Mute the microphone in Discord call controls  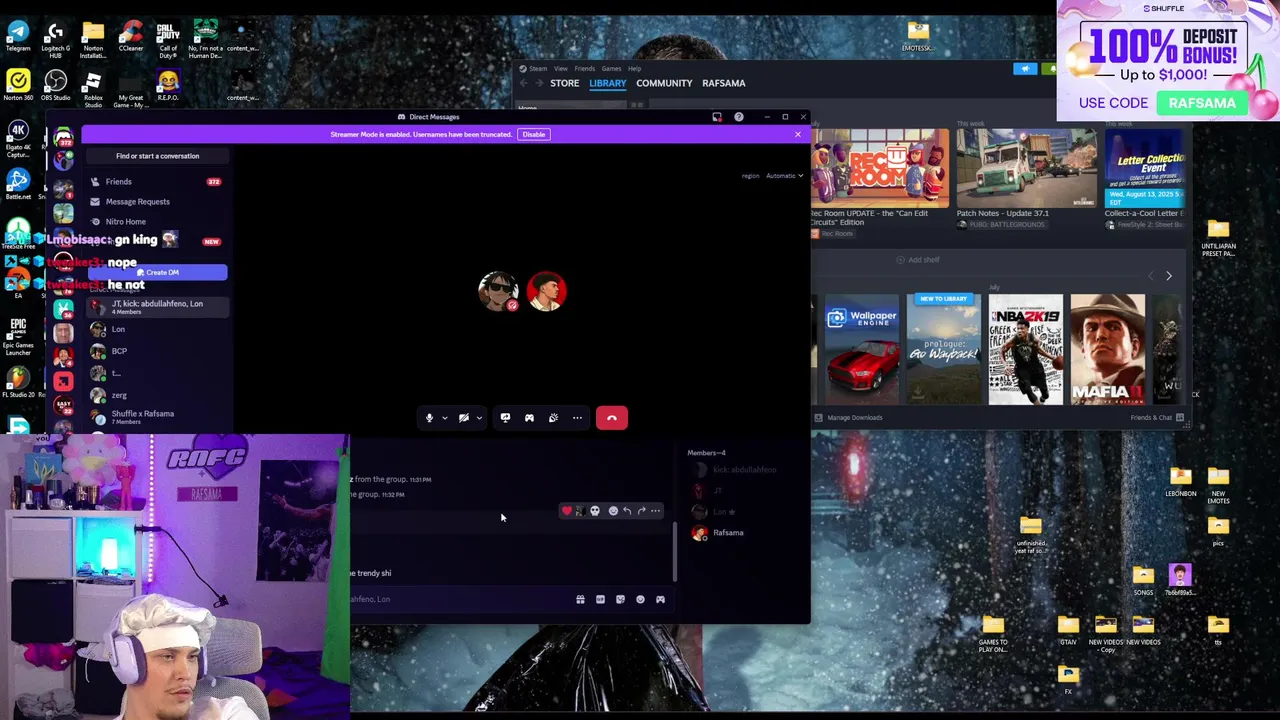429,418
